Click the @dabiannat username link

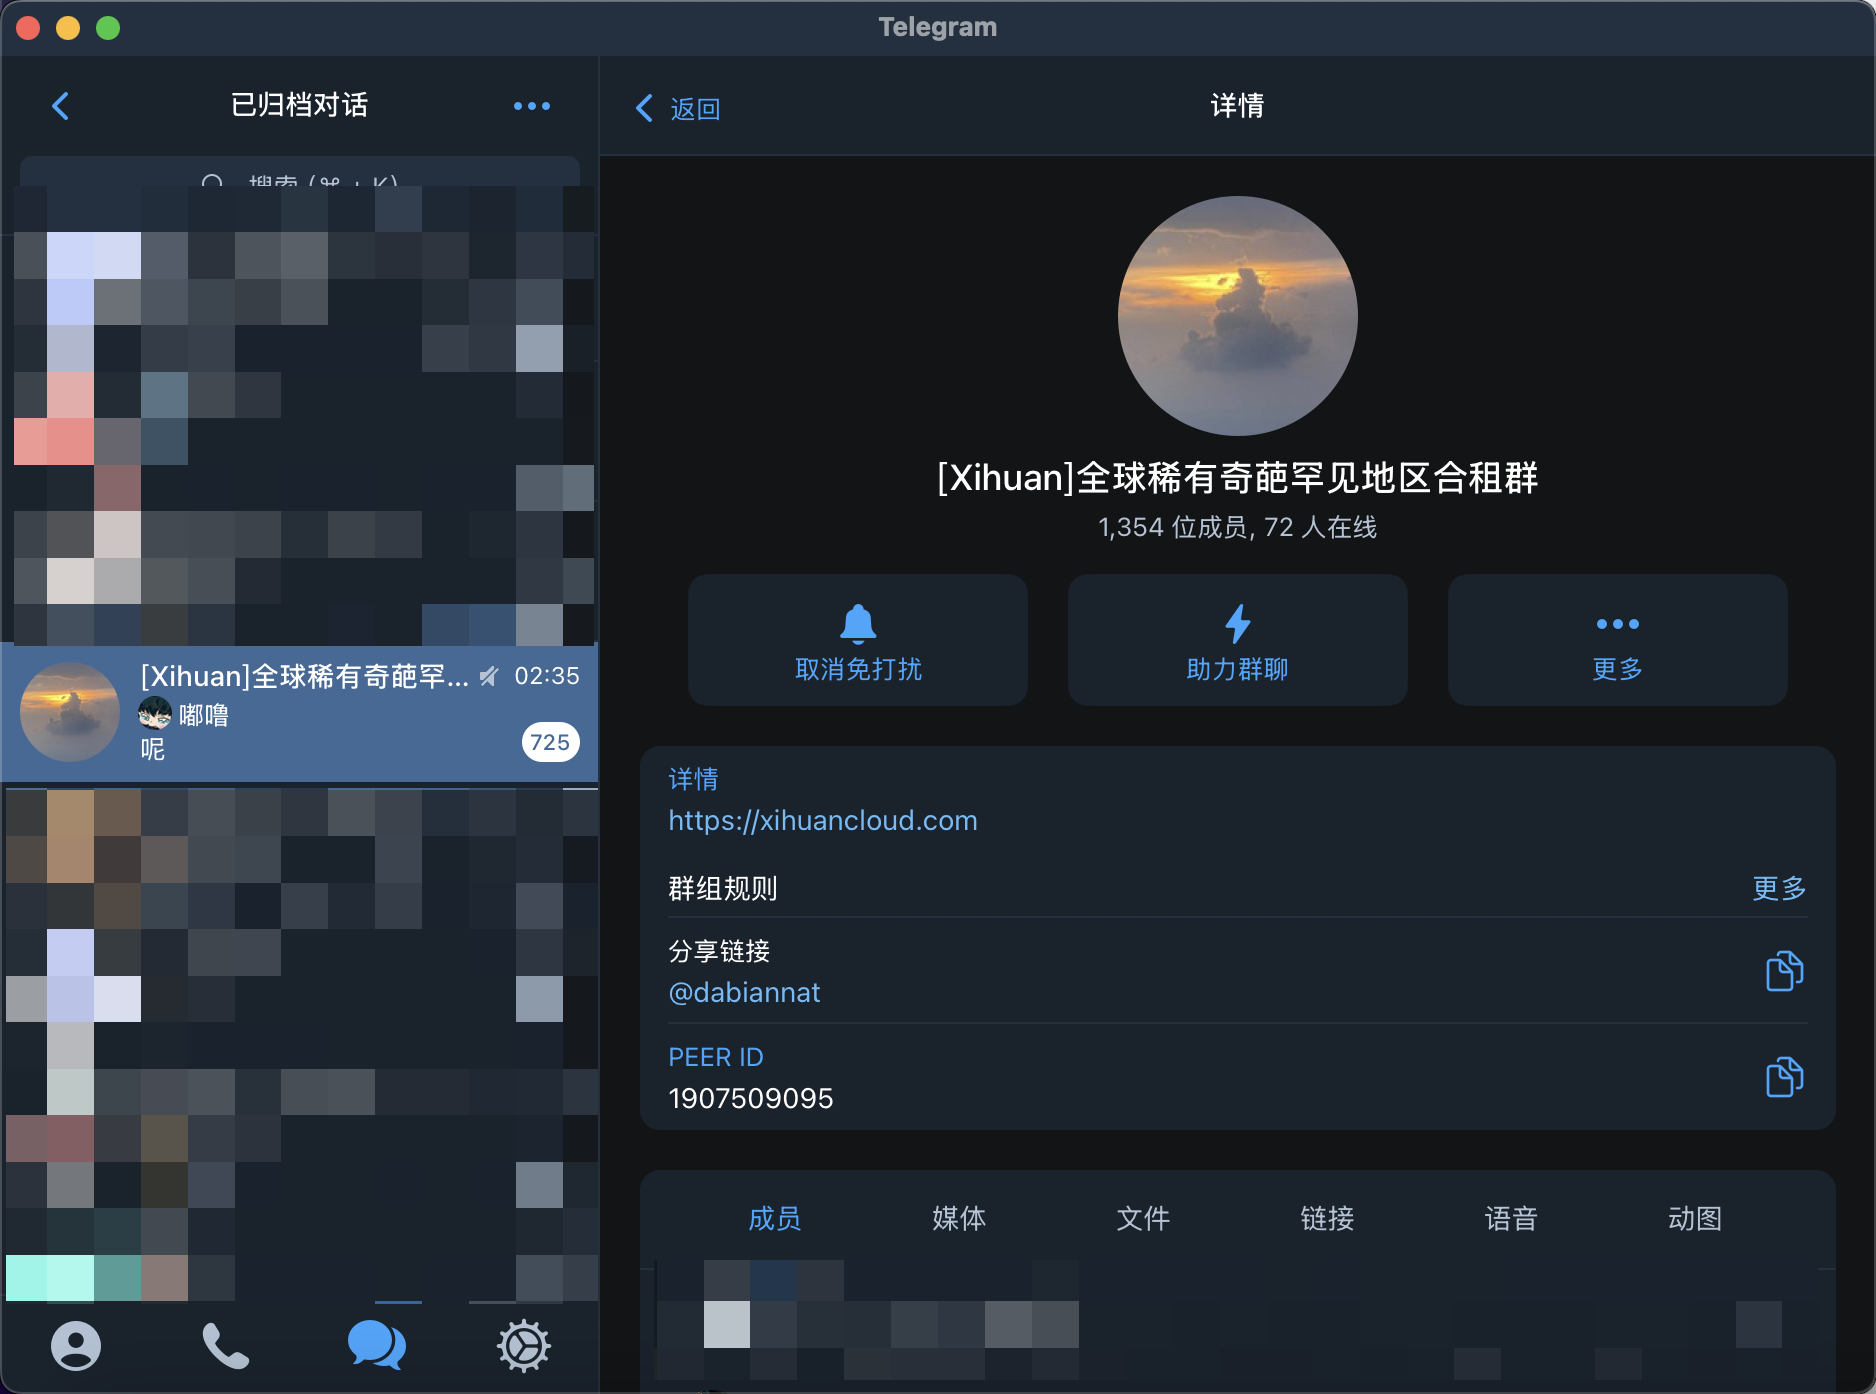click(744, 992)
